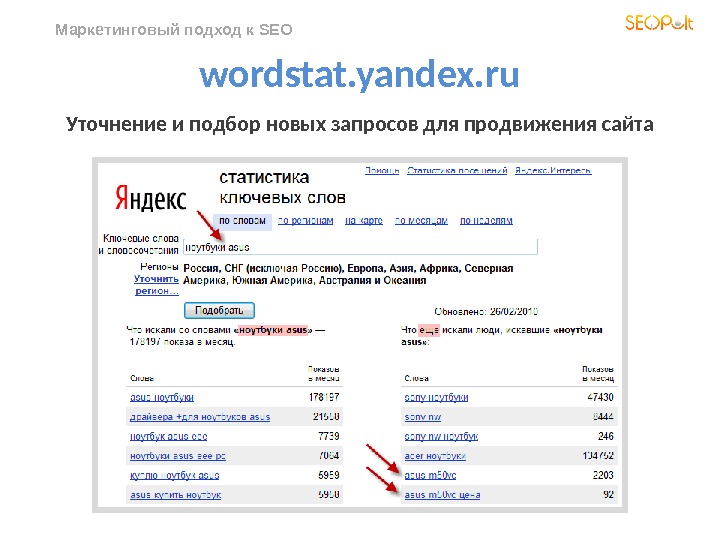Image resolution: width=720 pixels, height=540 pixels.
Task: Open 'Статистика посещений' link
Action: (457, 171)
